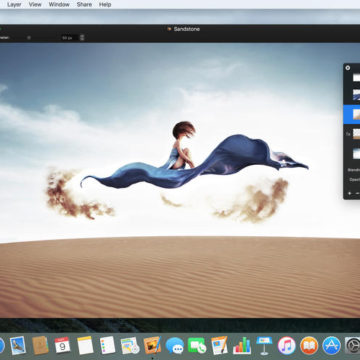This screenshot has width=360, height=360.
Task: Open FaceTime from the dock
Action: click(x=197, y=345)
